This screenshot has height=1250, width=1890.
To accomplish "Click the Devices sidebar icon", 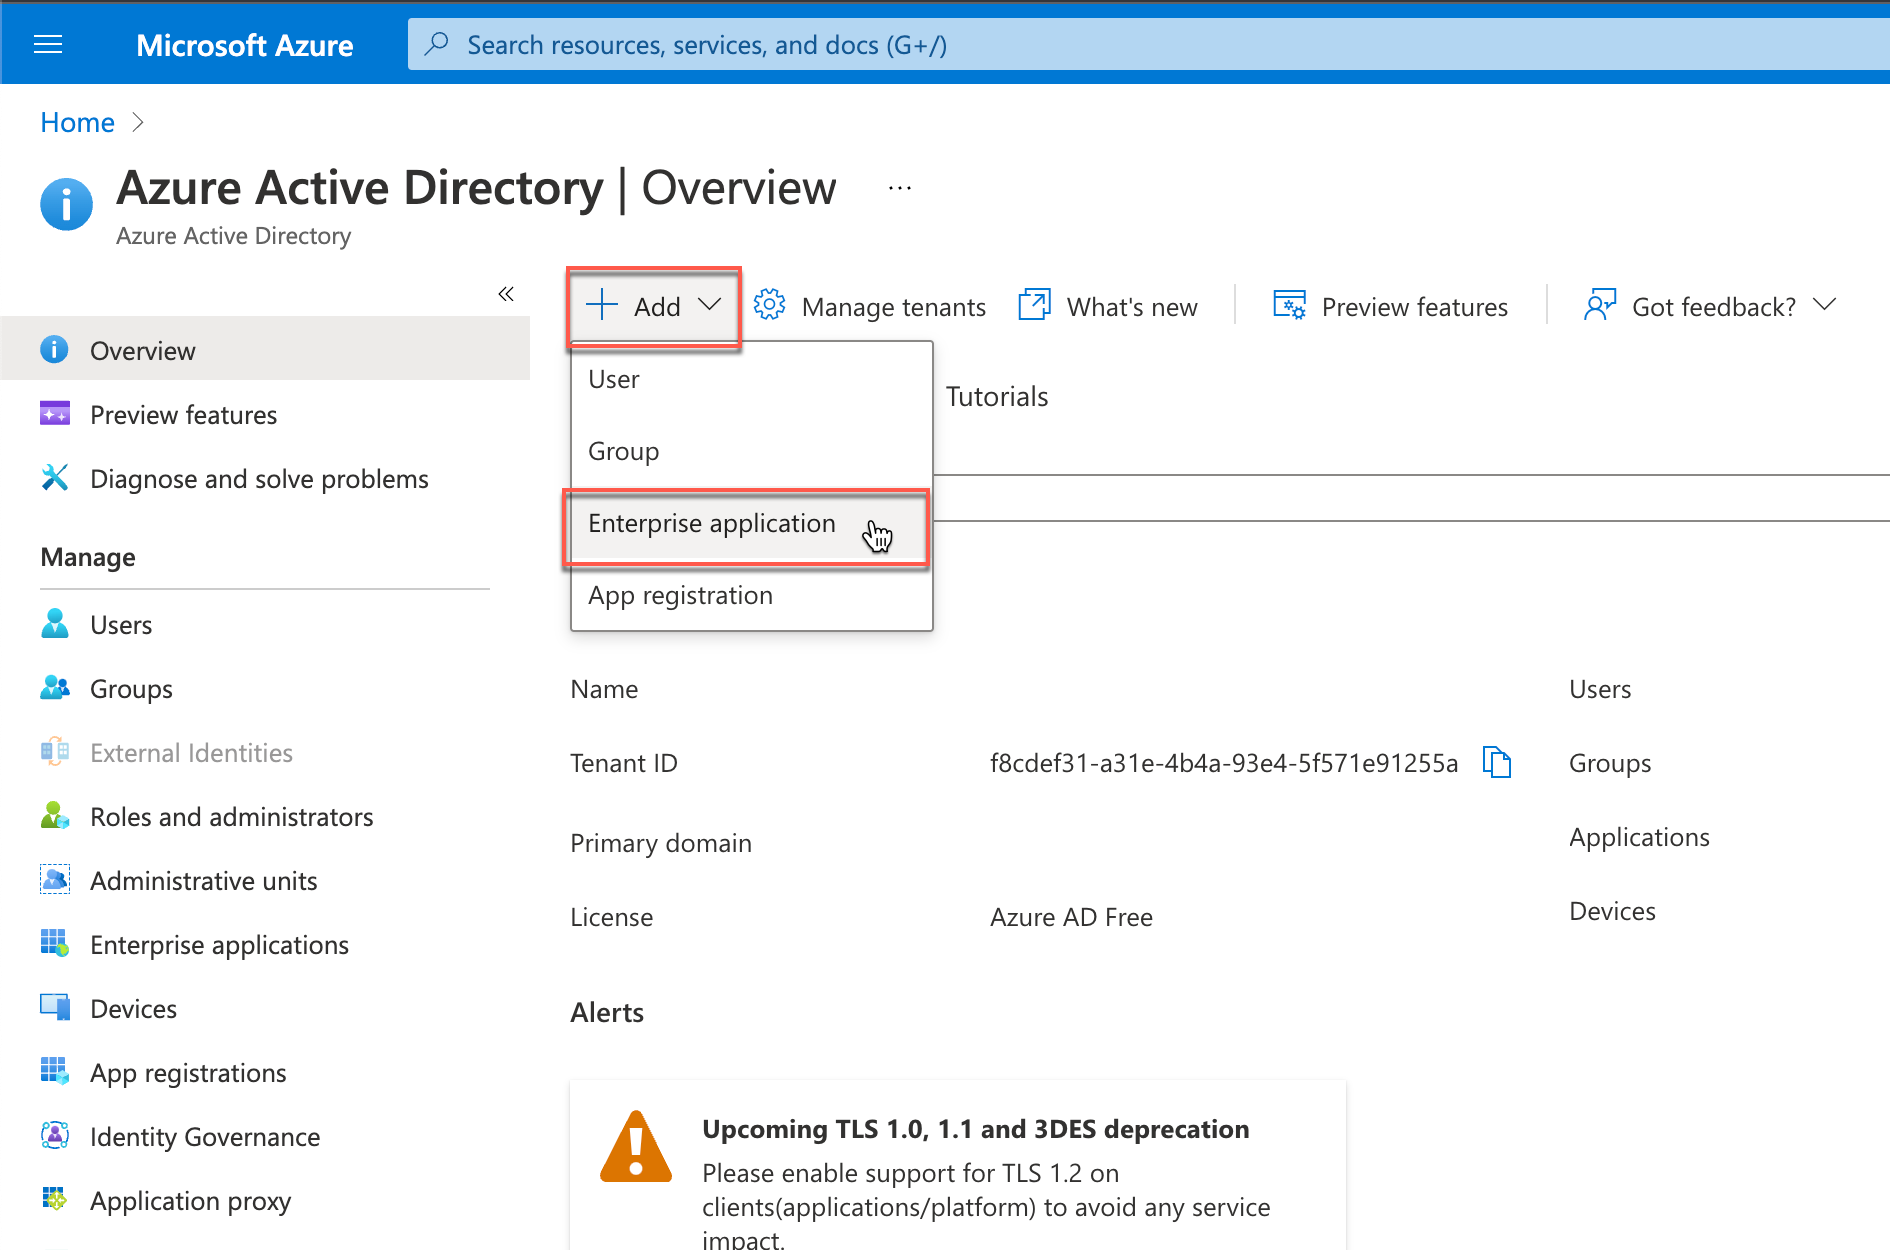I will pyautogui.click(x=55, y=1007).
